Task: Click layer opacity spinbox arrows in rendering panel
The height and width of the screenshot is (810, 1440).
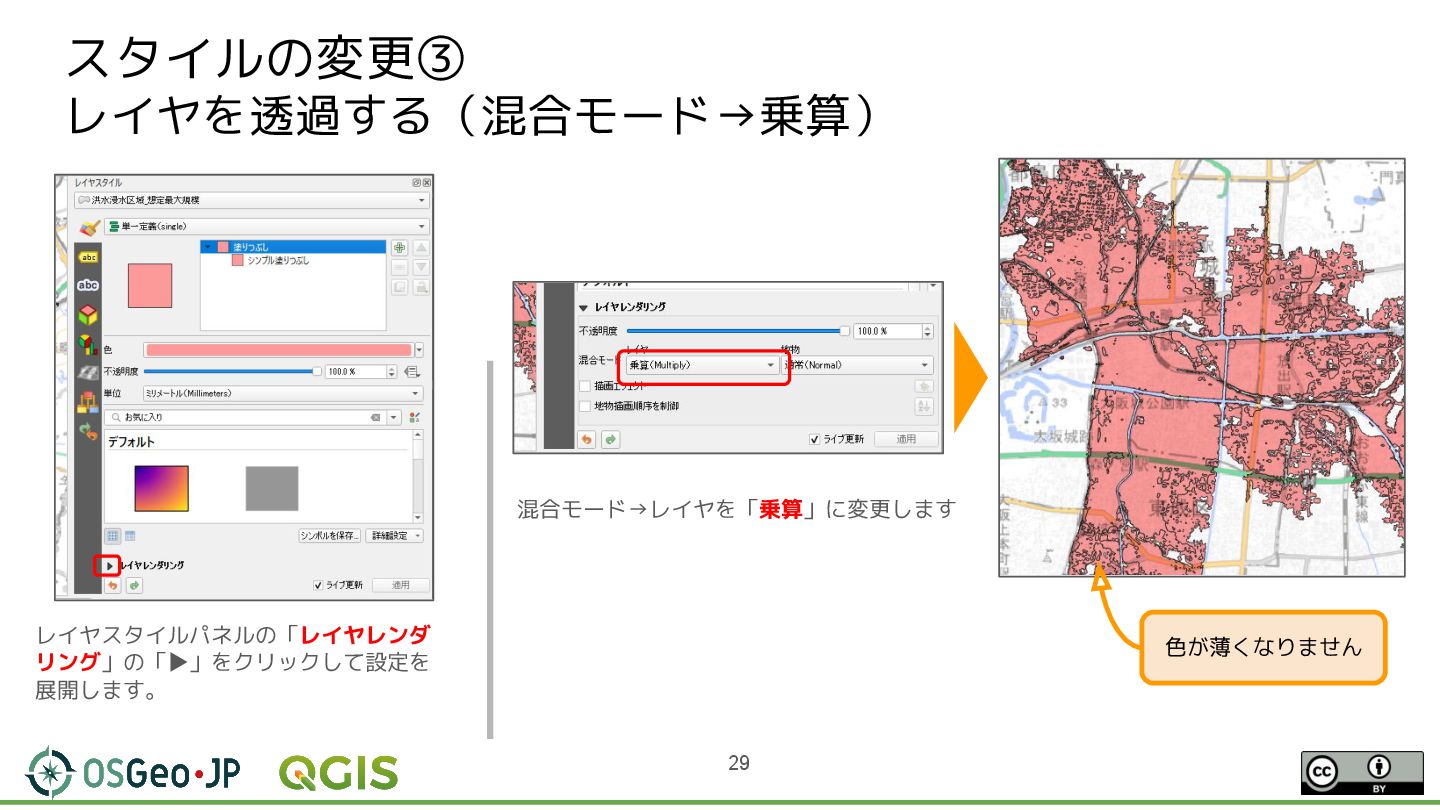Action: point(928,331)
